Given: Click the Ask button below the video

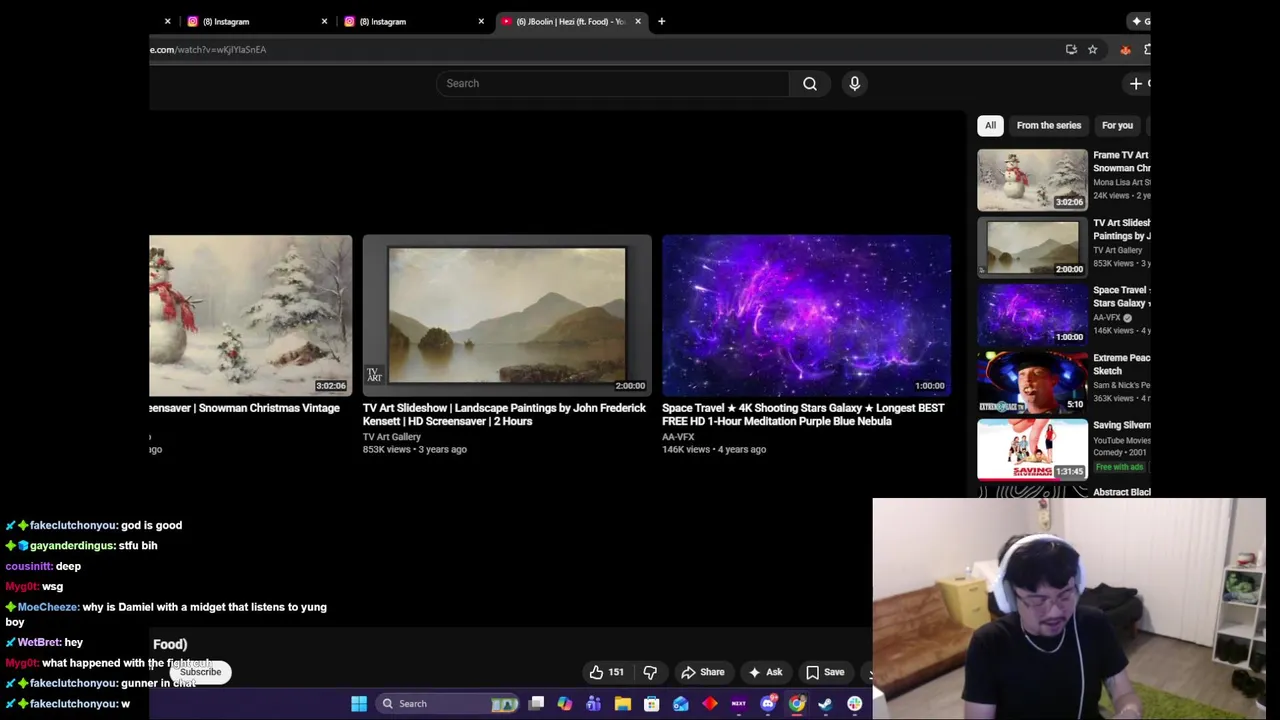Looking at the screenshot, I should click(766, 673).
